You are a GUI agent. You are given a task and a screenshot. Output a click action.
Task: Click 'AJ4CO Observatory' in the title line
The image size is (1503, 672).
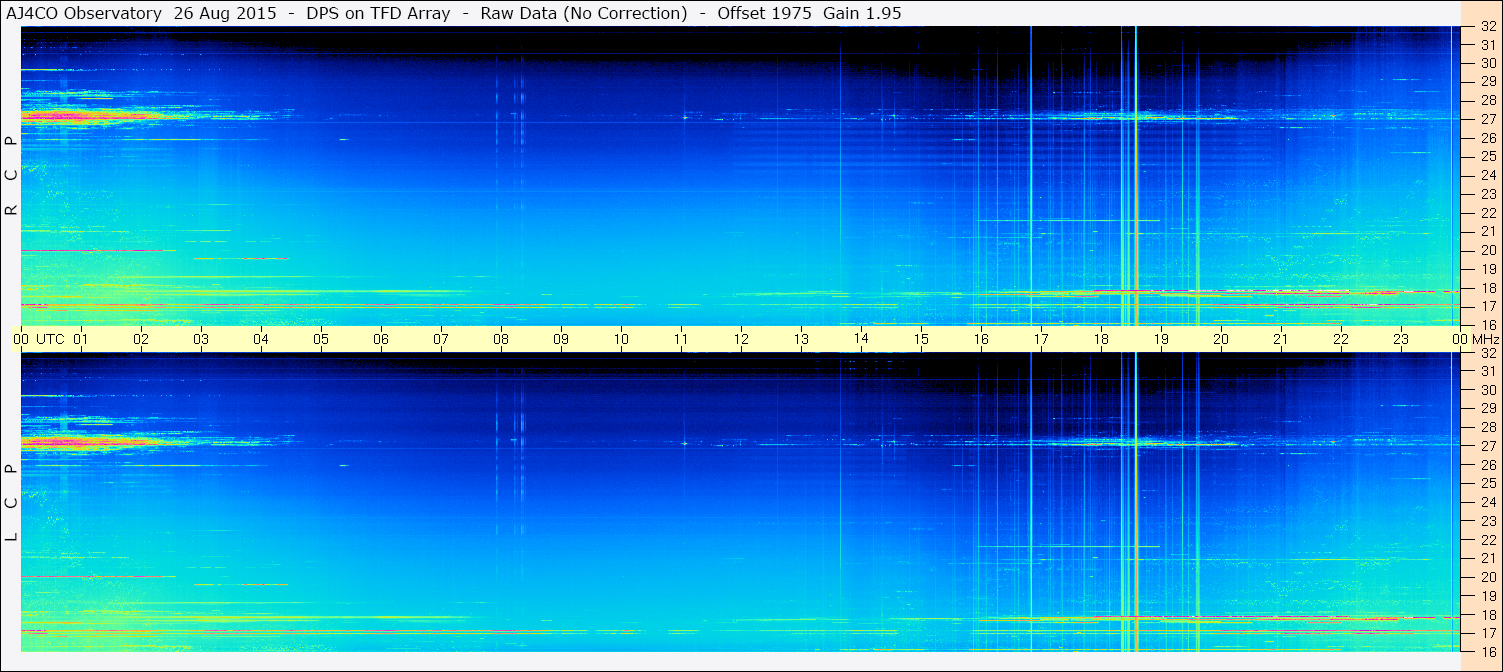click(x=84, y=13)
